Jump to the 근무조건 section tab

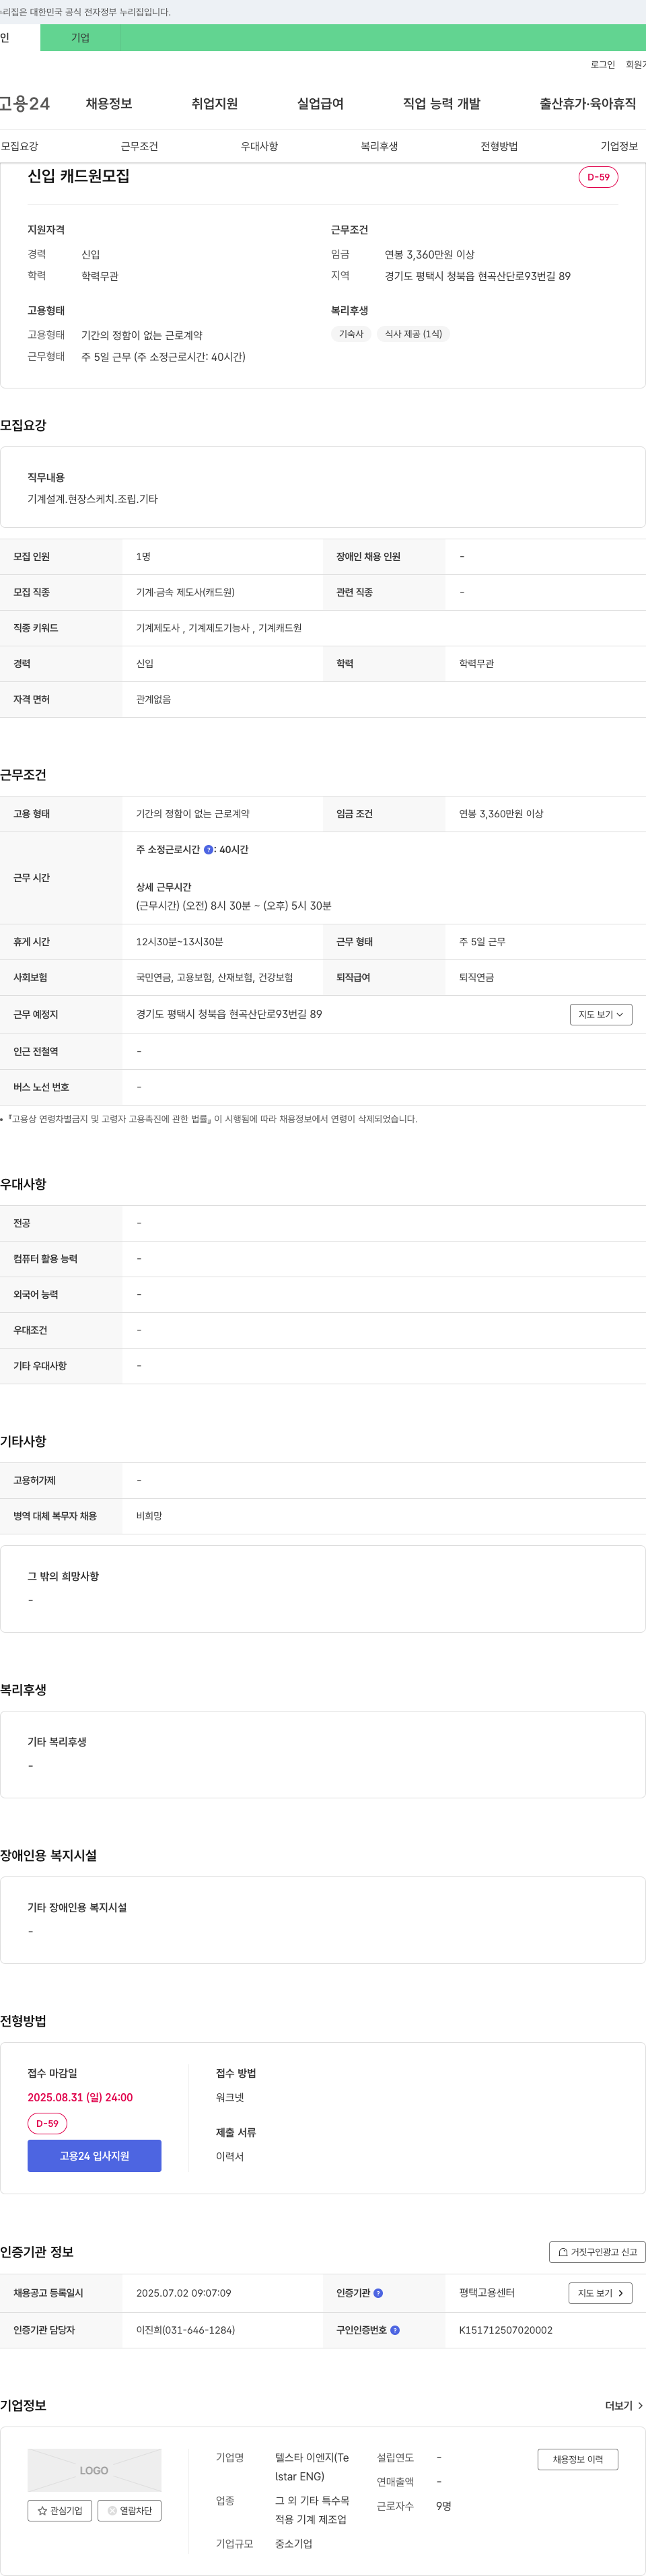[139, 146]
